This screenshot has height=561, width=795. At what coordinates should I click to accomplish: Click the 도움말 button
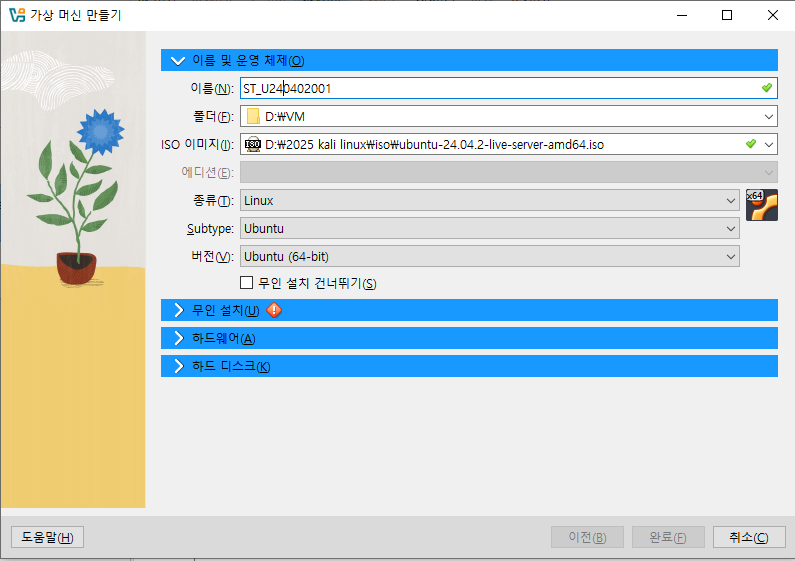click(x=47, y=537)
